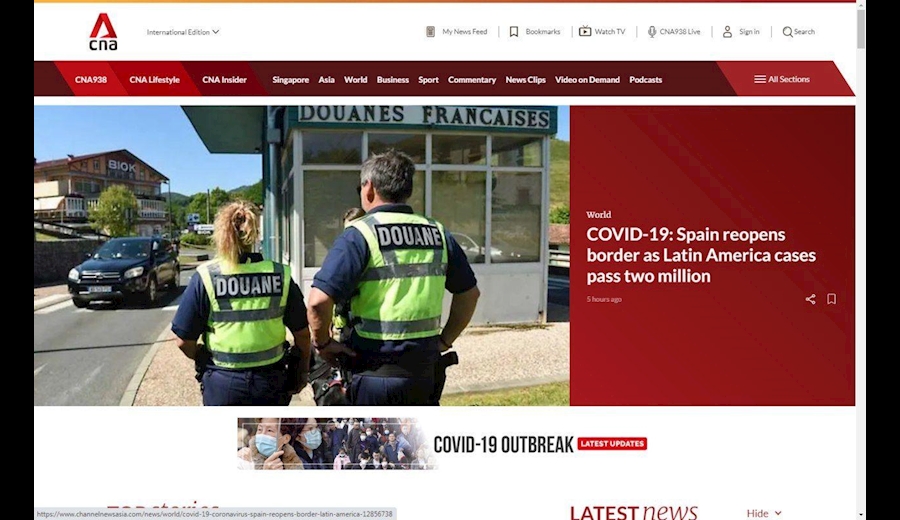The image size is (900, 520).
Task: Open the CNA Insider tab
Action: [224, 80]
